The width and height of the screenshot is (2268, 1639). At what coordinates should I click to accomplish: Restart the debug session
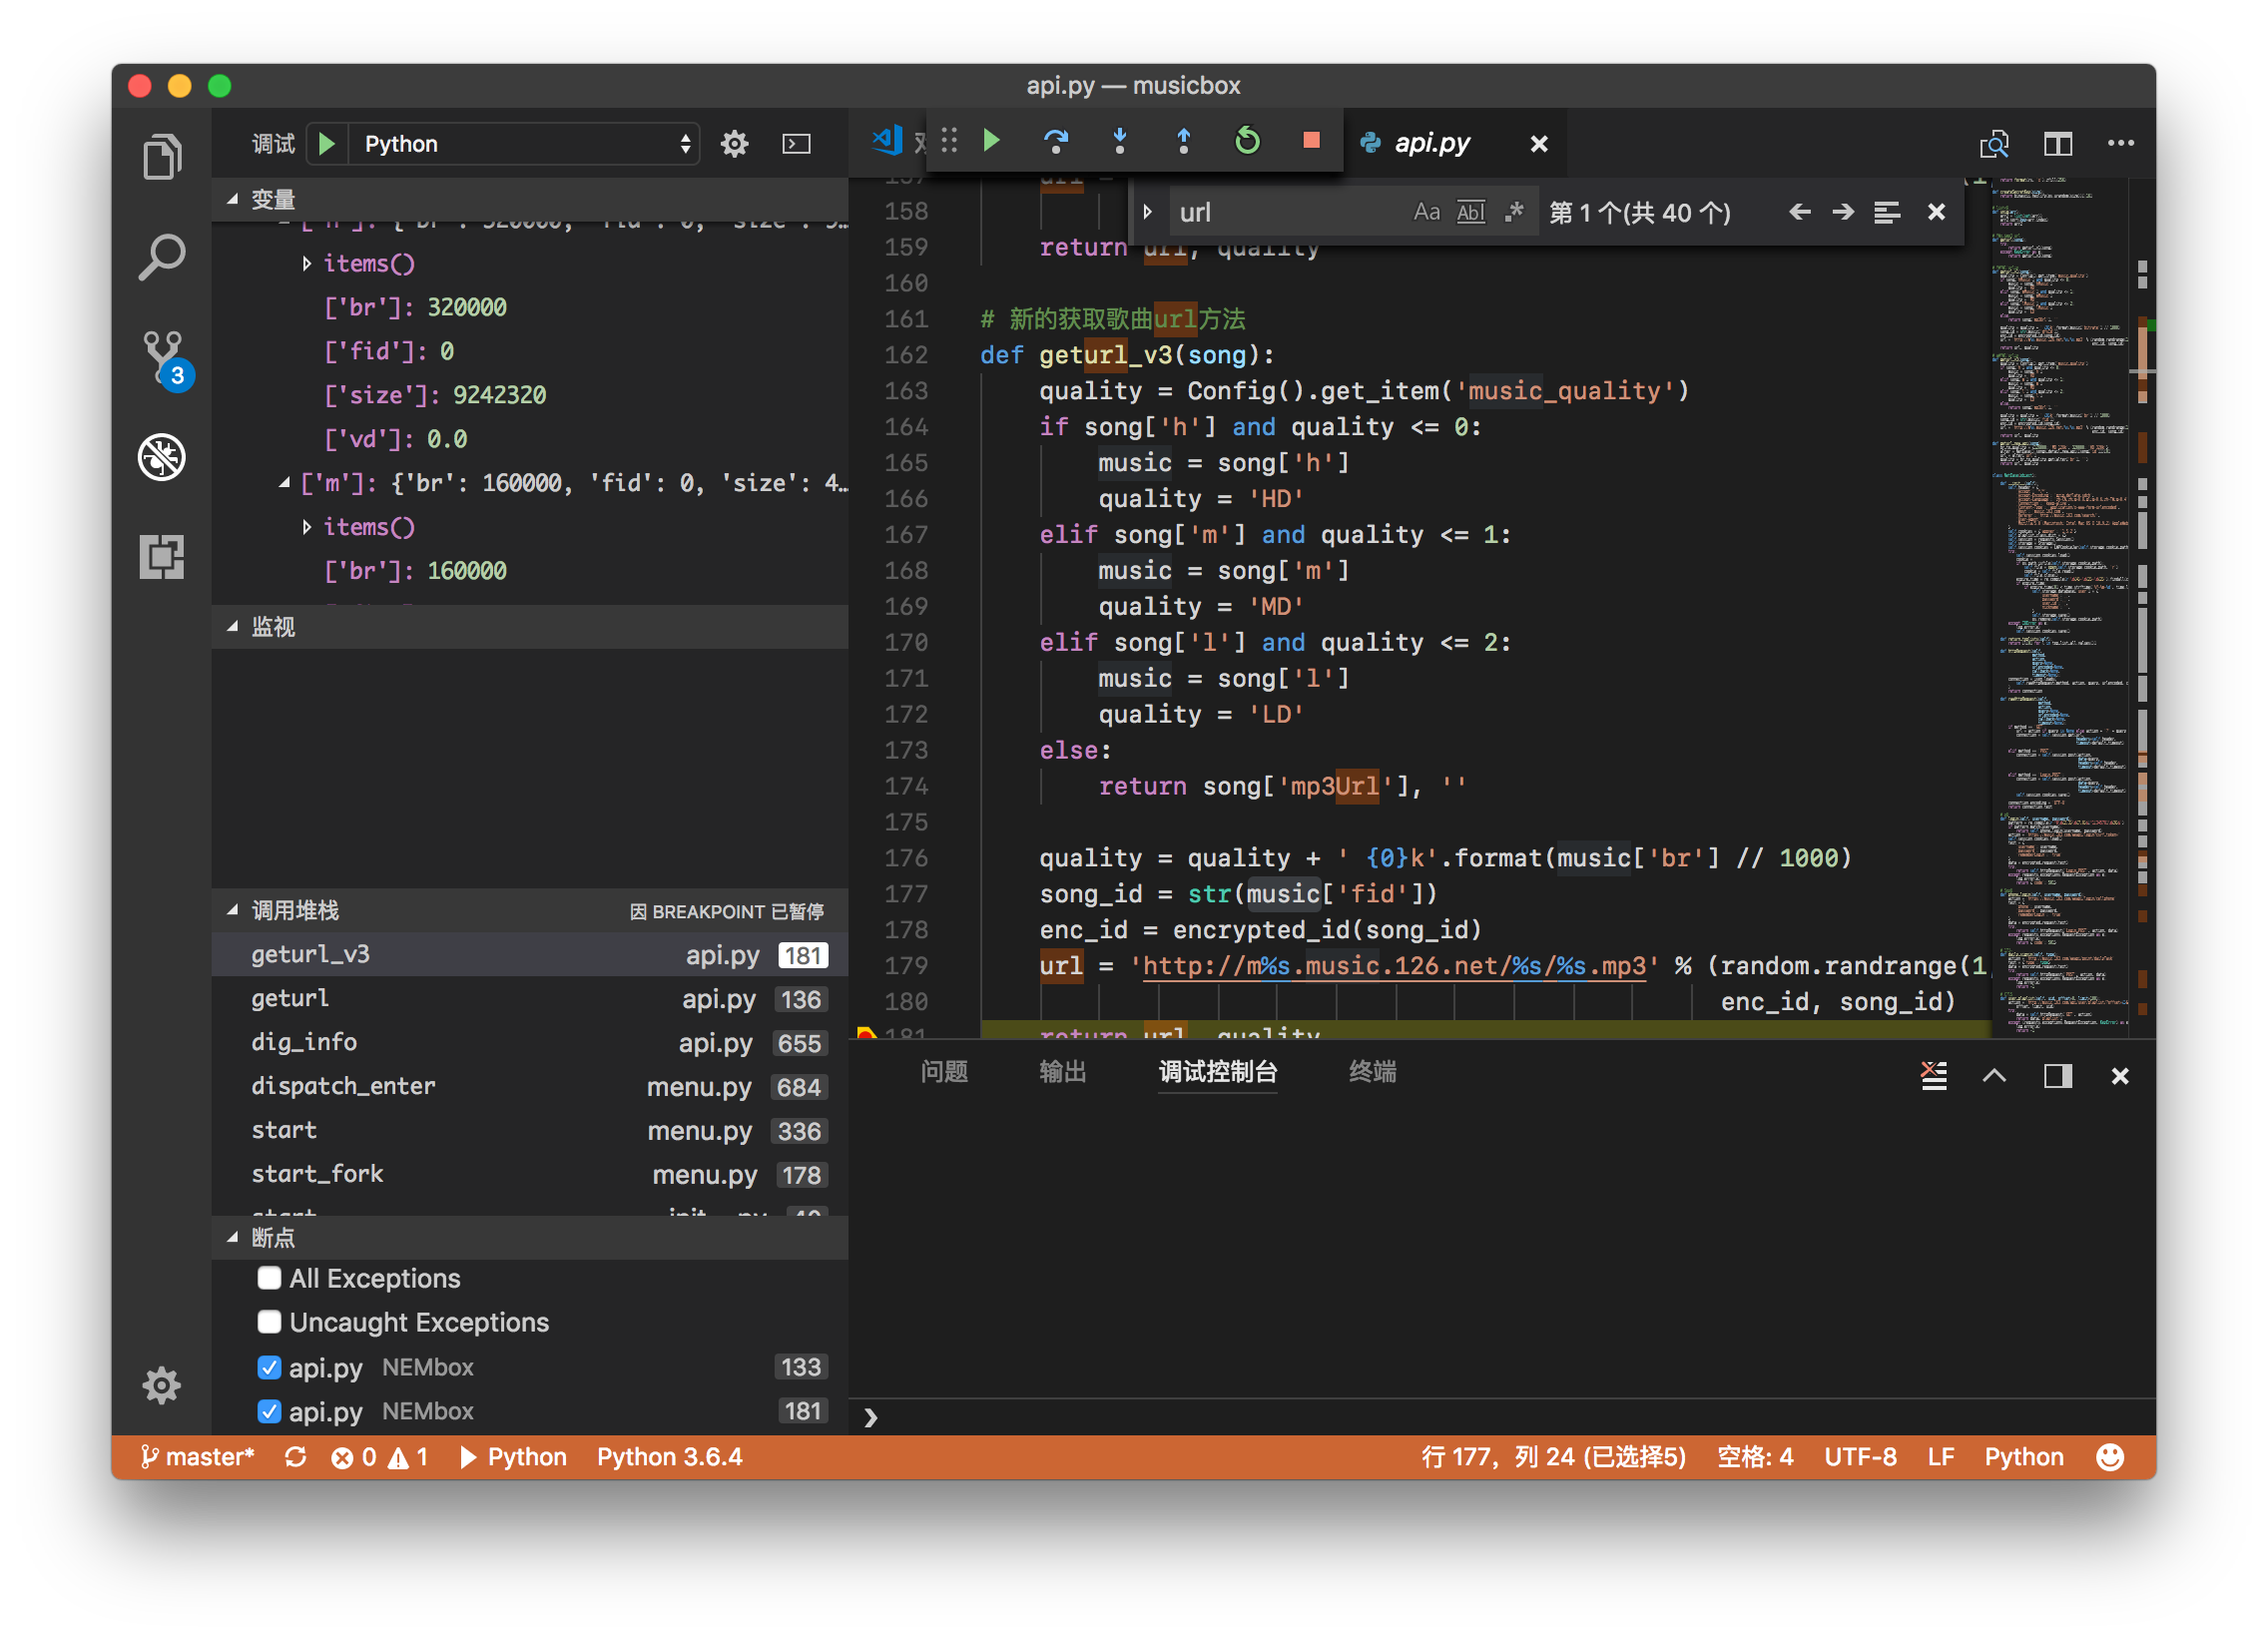tap(1246, 141)
